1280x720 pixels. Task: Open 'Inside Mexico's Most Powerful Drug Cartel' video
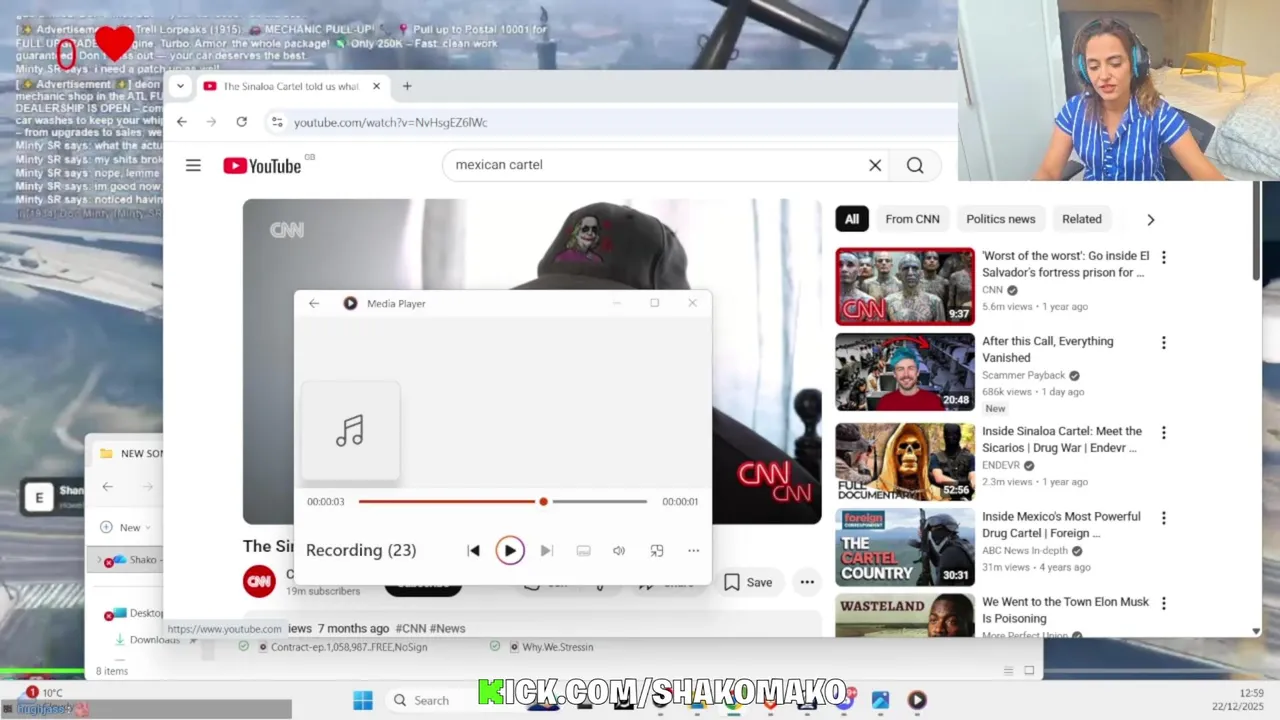coord(1061,525)
